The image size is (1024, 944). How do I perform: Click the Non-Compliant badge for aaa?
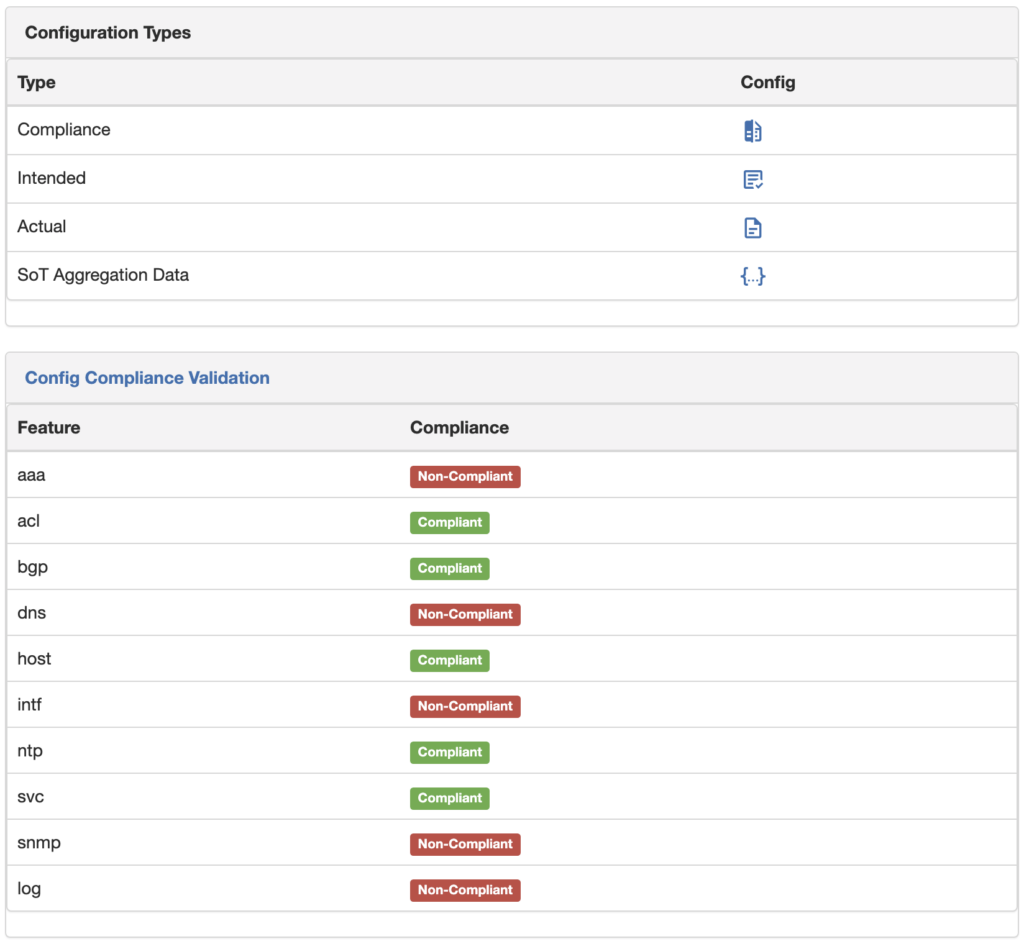coord(465,476)
